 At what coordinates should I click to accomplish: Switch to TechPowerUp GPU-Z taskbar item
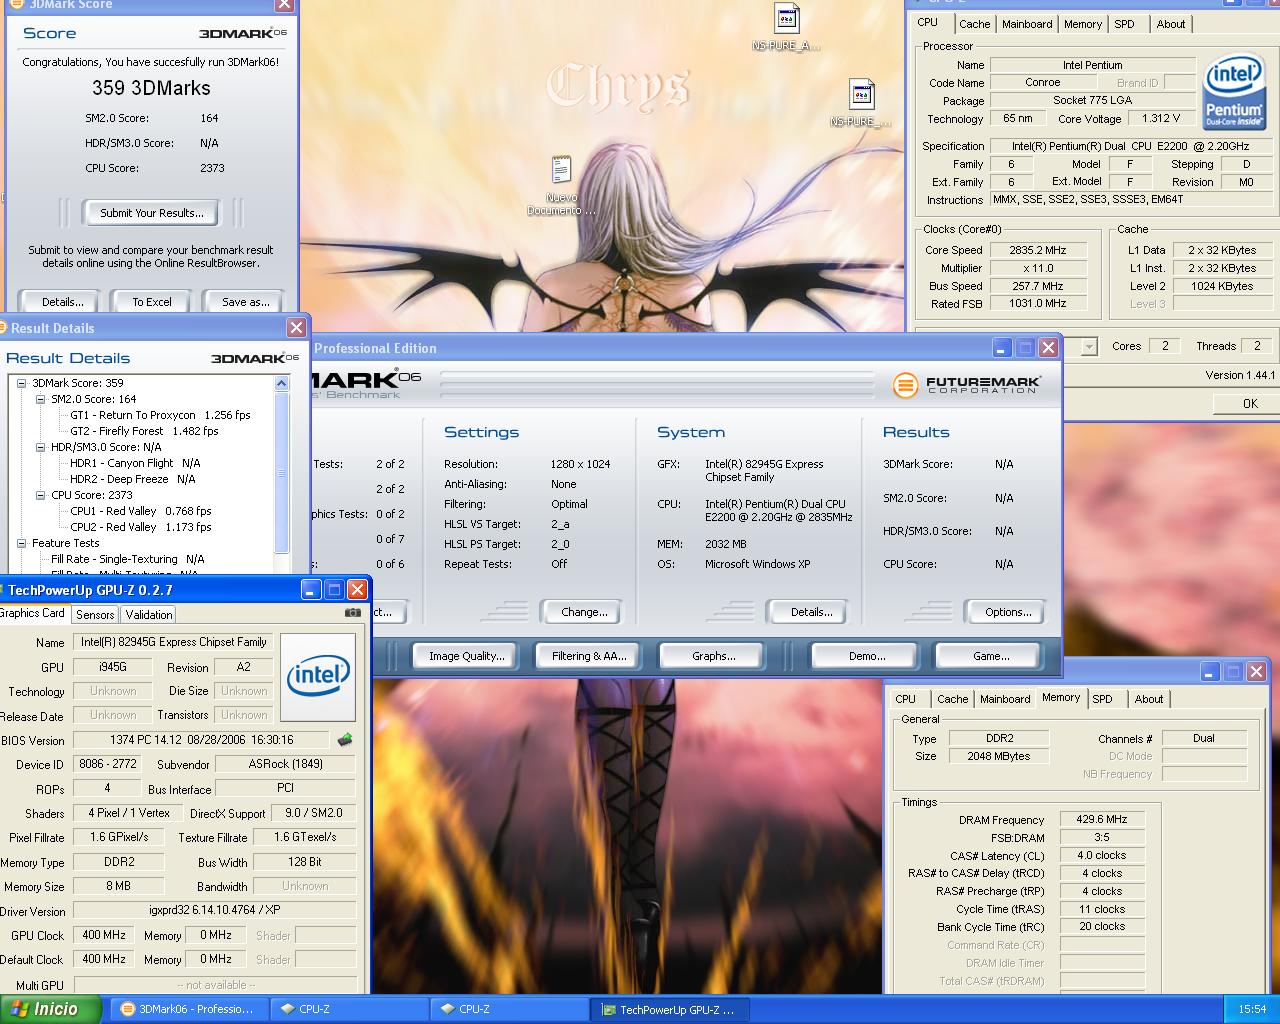click(669, 1009)
